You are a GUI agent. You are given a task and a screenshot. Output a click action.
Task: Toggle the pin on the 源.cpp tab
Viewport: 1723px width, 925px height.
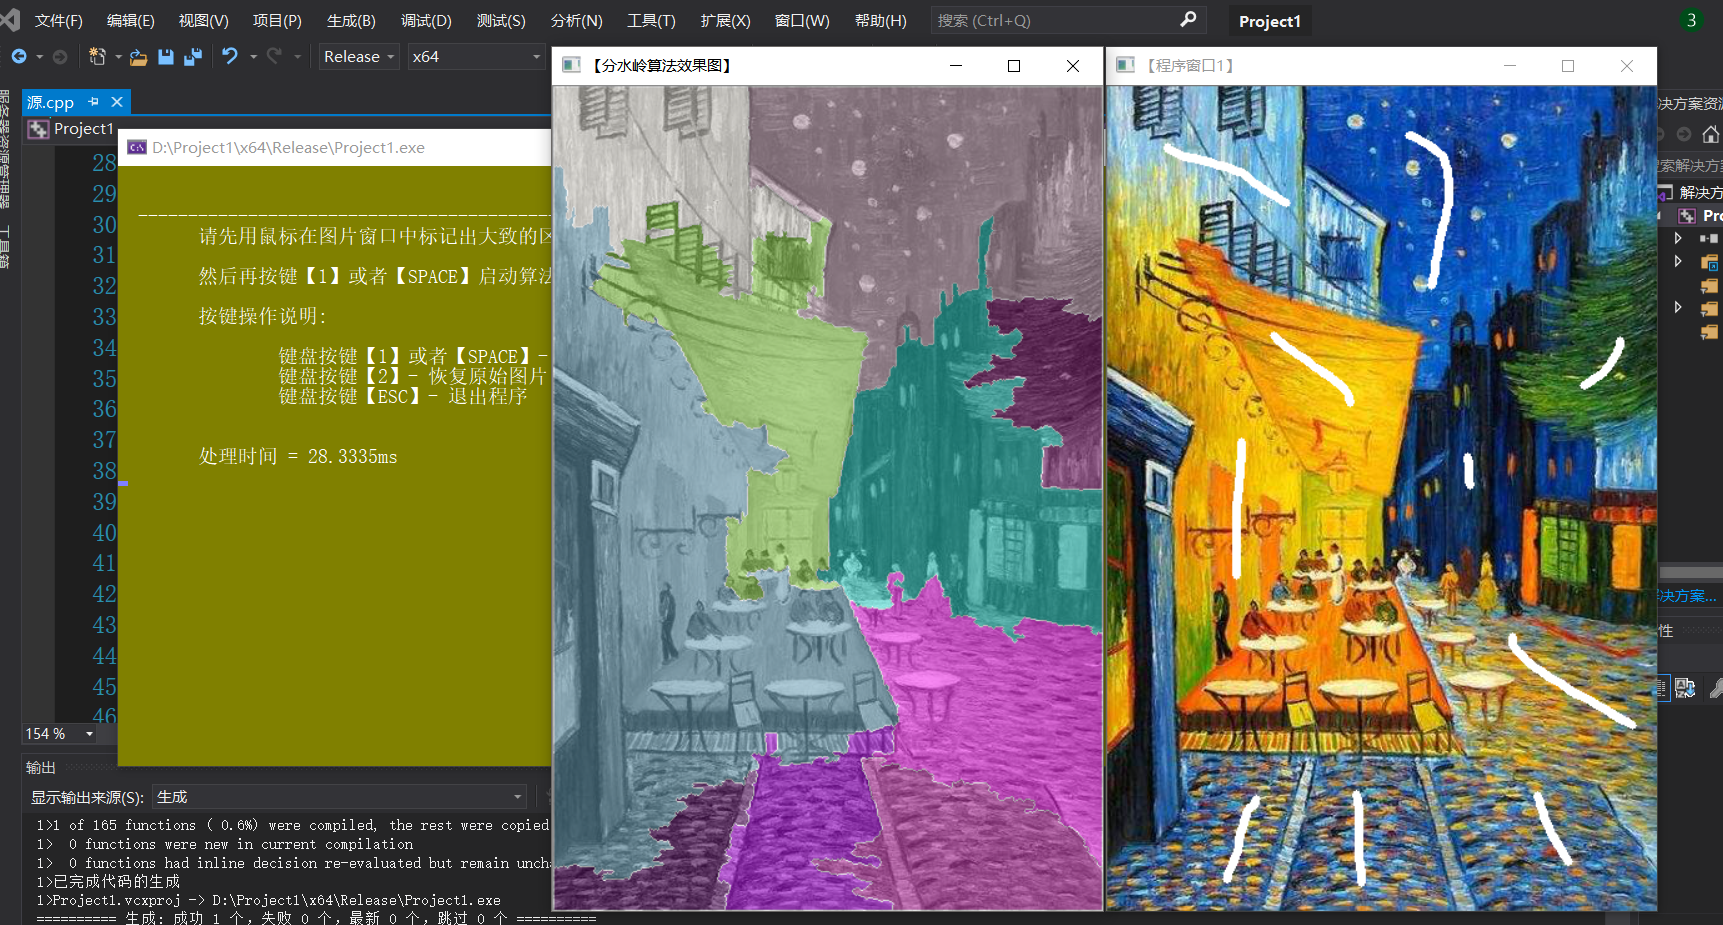94,102
